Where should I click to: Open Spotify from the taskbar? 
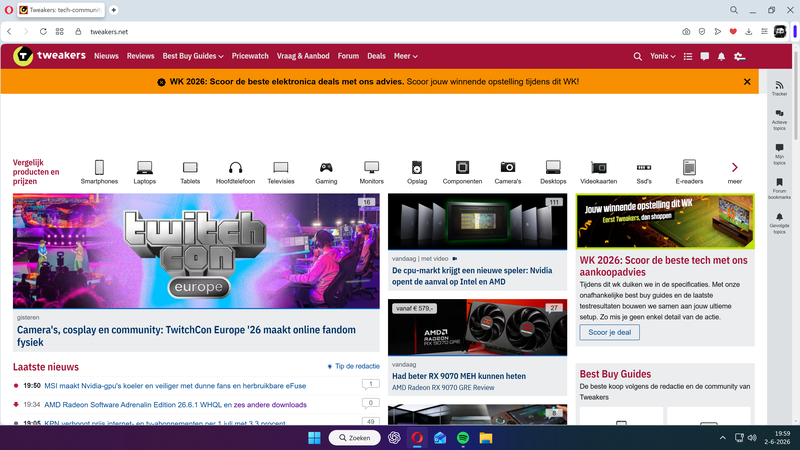tap(463, 438)
